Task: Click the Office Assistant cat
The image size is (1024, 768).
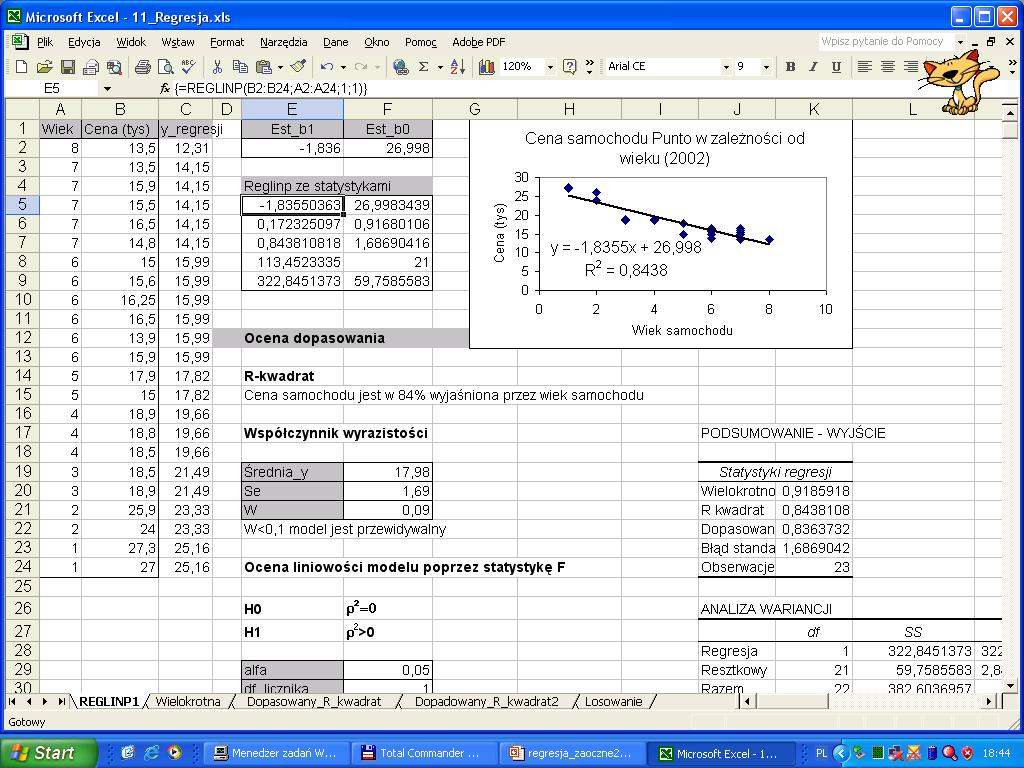Action: 957,82
